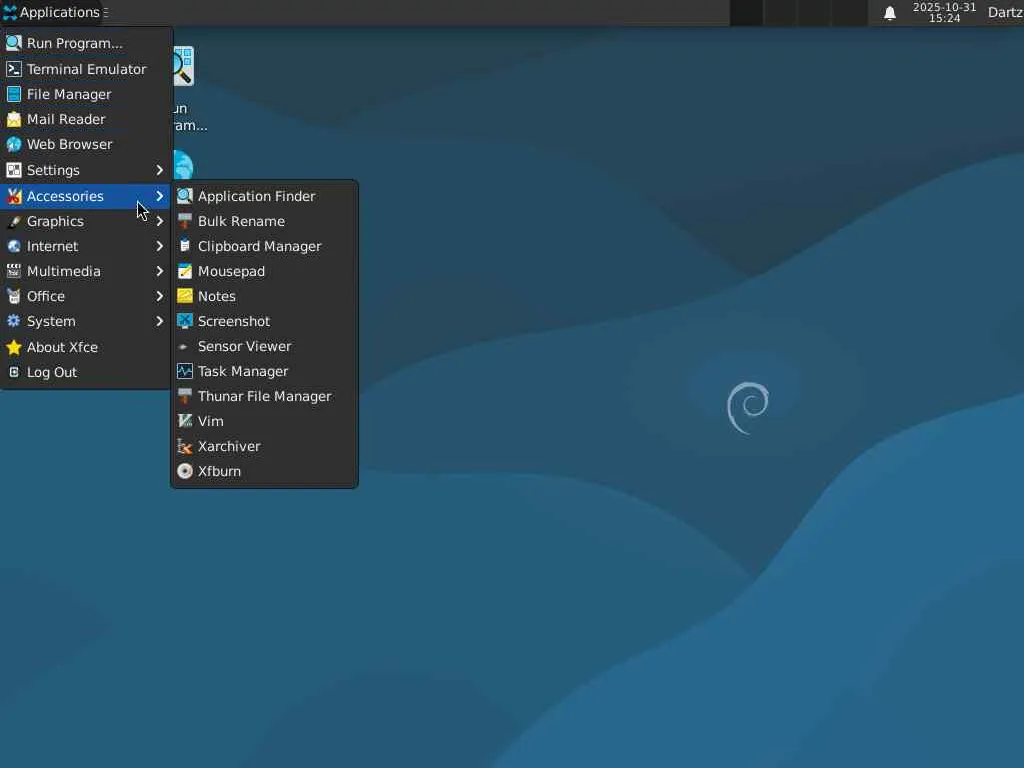Launch Application Finder from Accessories
Screen dimensions: 1024x768
point(264,196)
